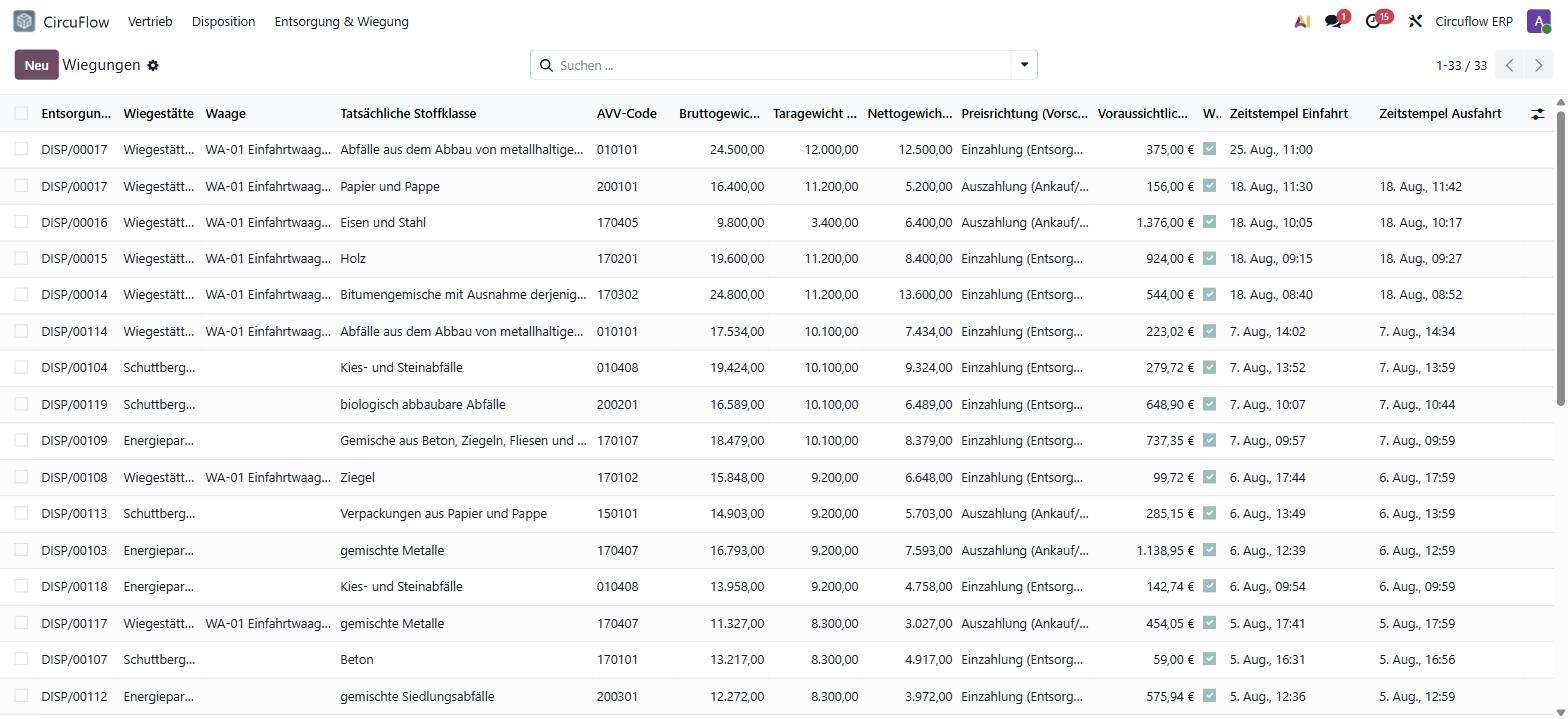The height and width of the screenshot is (719, 1568).
Task: Open the gear actions menu beside Wiegungen
Action: [153, 65]
